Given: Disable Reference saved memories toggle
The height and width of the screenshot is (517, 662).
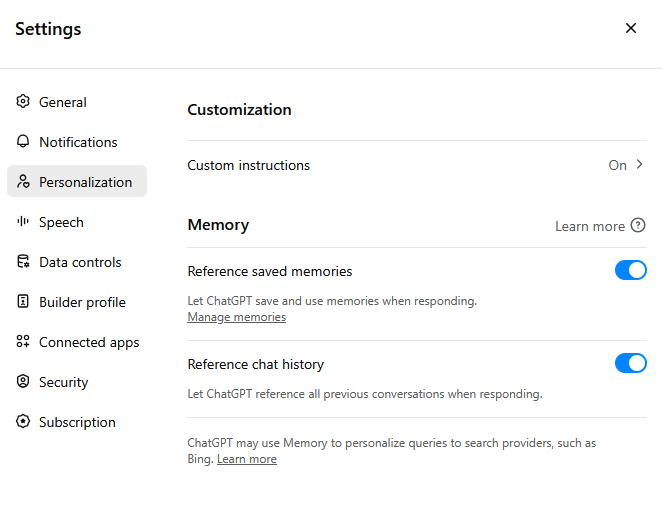Looking at the screenshot, I should [630, 270].
